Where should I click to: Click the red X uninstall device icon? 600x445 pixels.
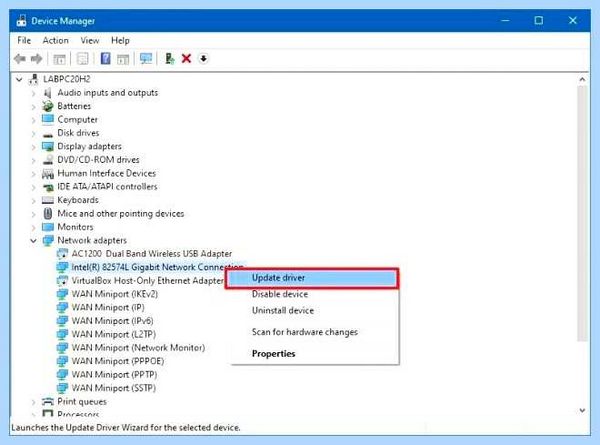click(x=186, y=59)
